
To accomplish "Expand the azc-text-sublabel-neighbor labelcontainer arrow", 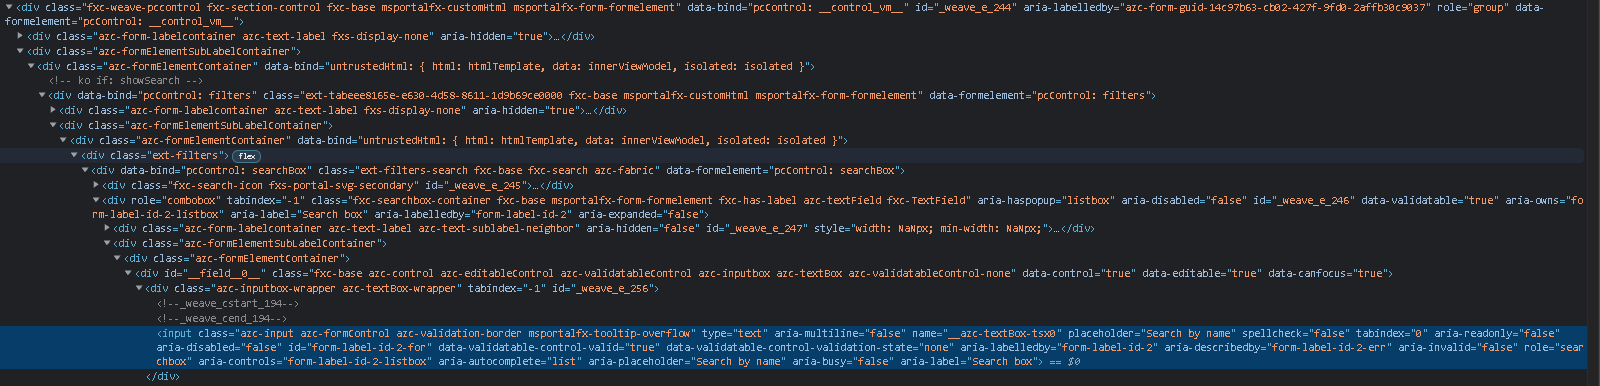I will pyautogui.click(x=107, y=229).
